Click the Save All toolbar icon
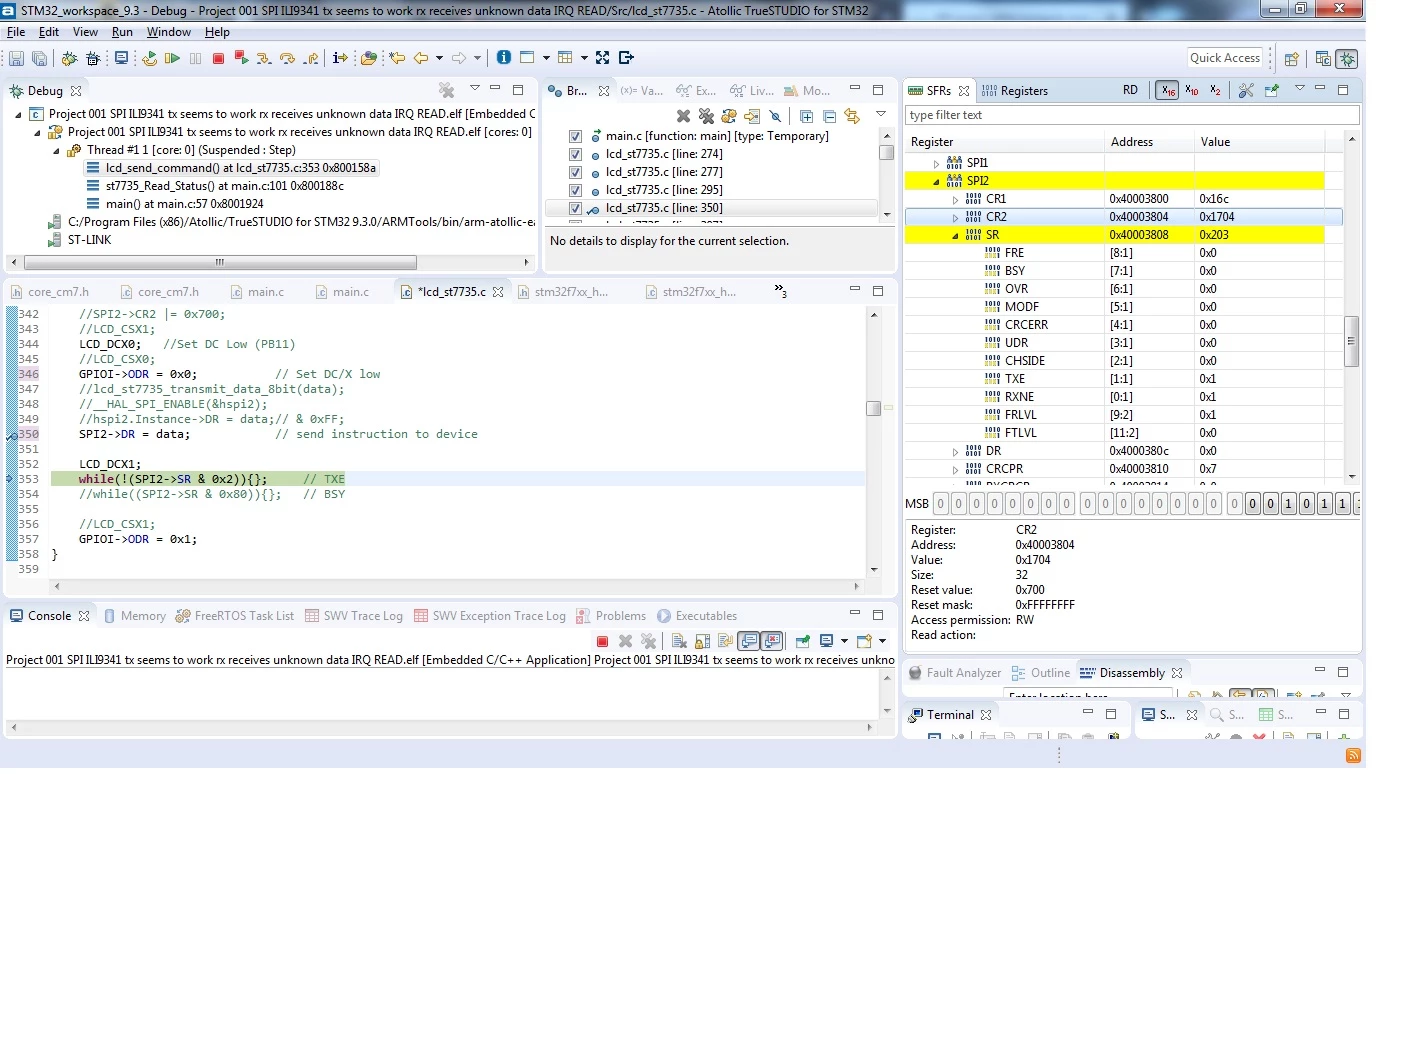Screen dimensions: 1408x1060 tap(40, 58)
